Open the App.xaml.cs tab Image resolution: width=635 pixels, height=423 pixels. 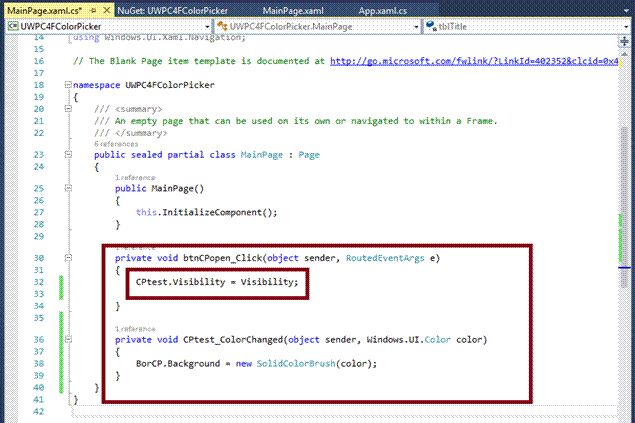coord(383,11)
